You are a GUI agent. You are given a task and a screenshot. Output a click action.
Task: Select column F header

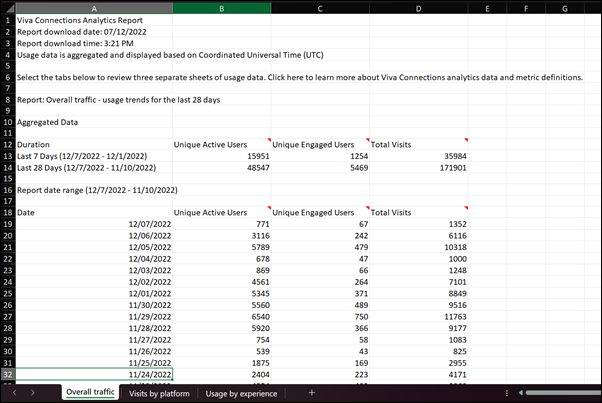tap(526, 8)
